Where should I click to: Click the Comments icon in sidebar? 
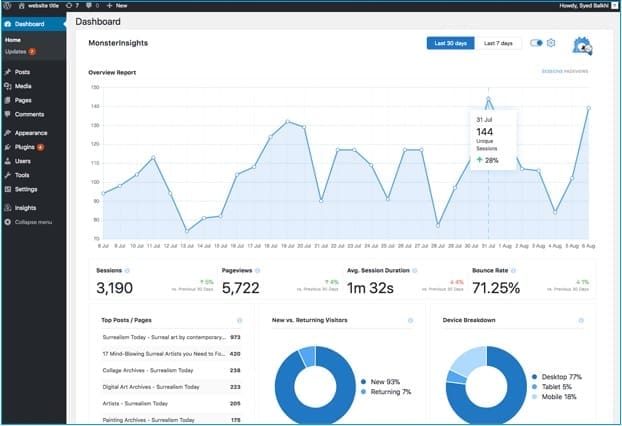pyautogui.click(x=8, y=114)
